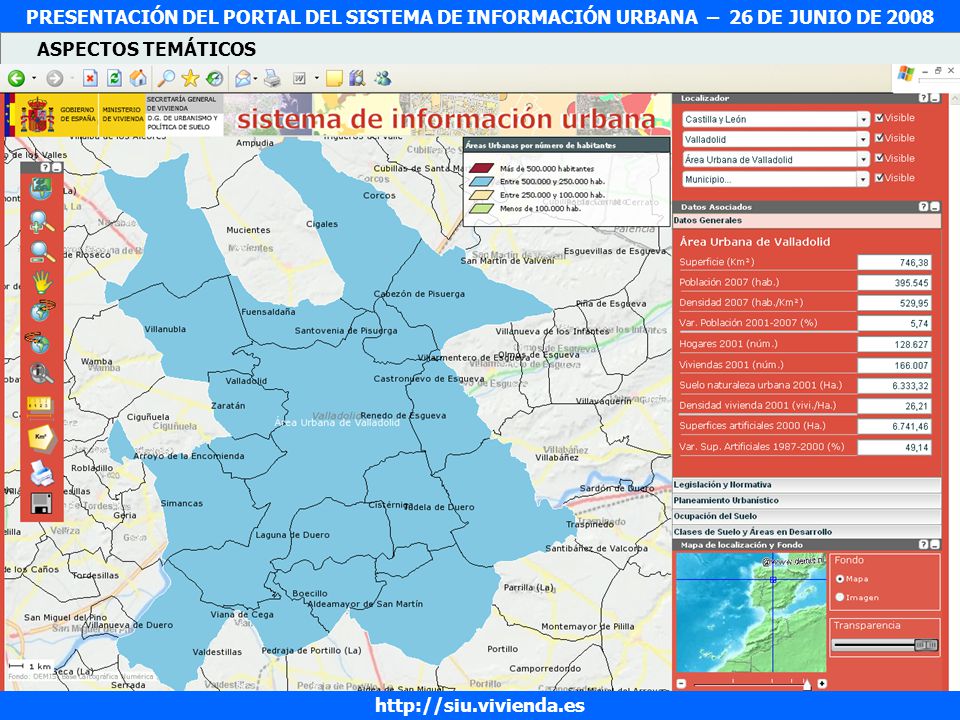This screenshot has width=960, height=720.
Task: Open Edit with Word icon
Action: coord(299,78)
